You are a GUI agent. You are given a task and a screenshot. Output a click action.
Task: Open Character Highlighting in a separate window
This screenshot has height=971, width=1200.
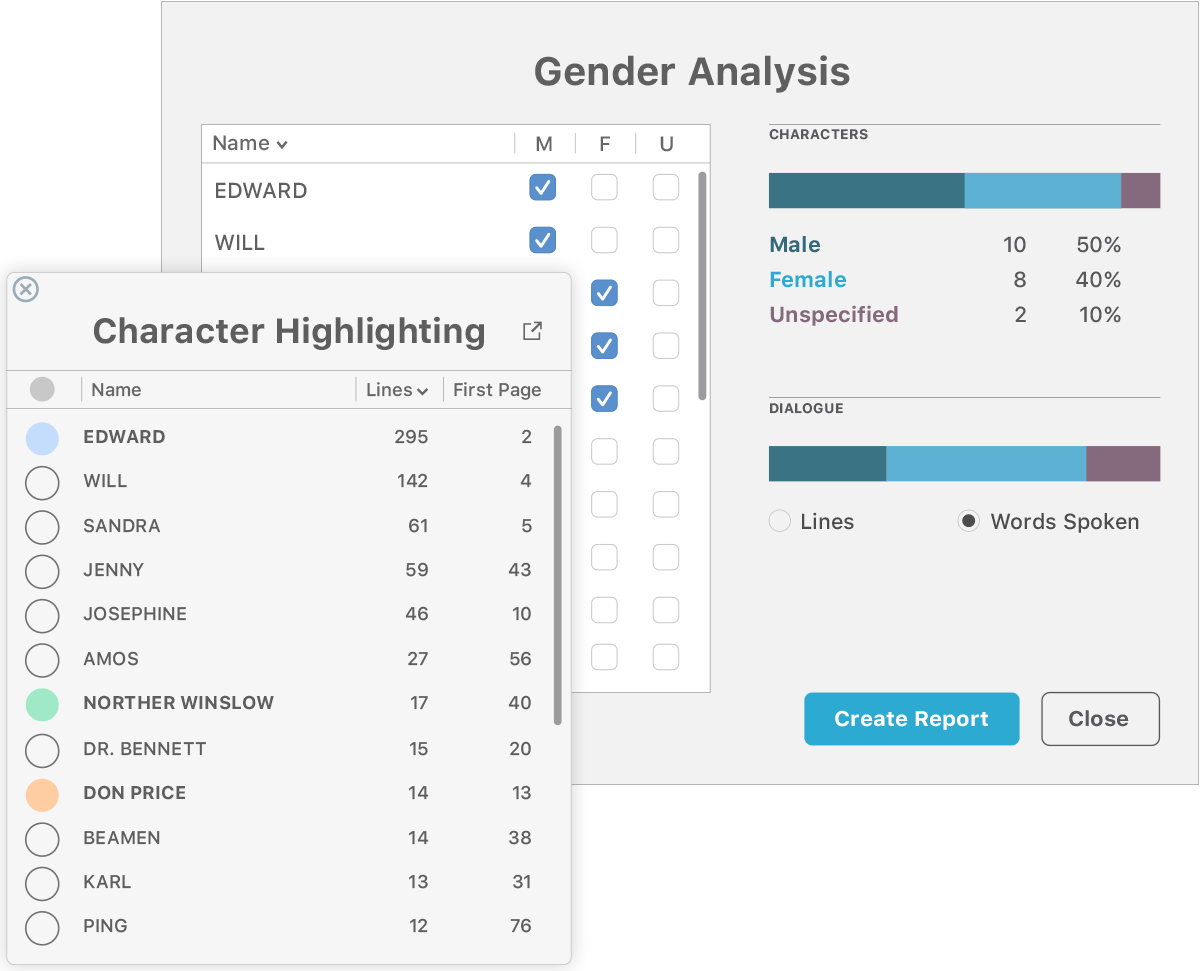tap(532, 330)
